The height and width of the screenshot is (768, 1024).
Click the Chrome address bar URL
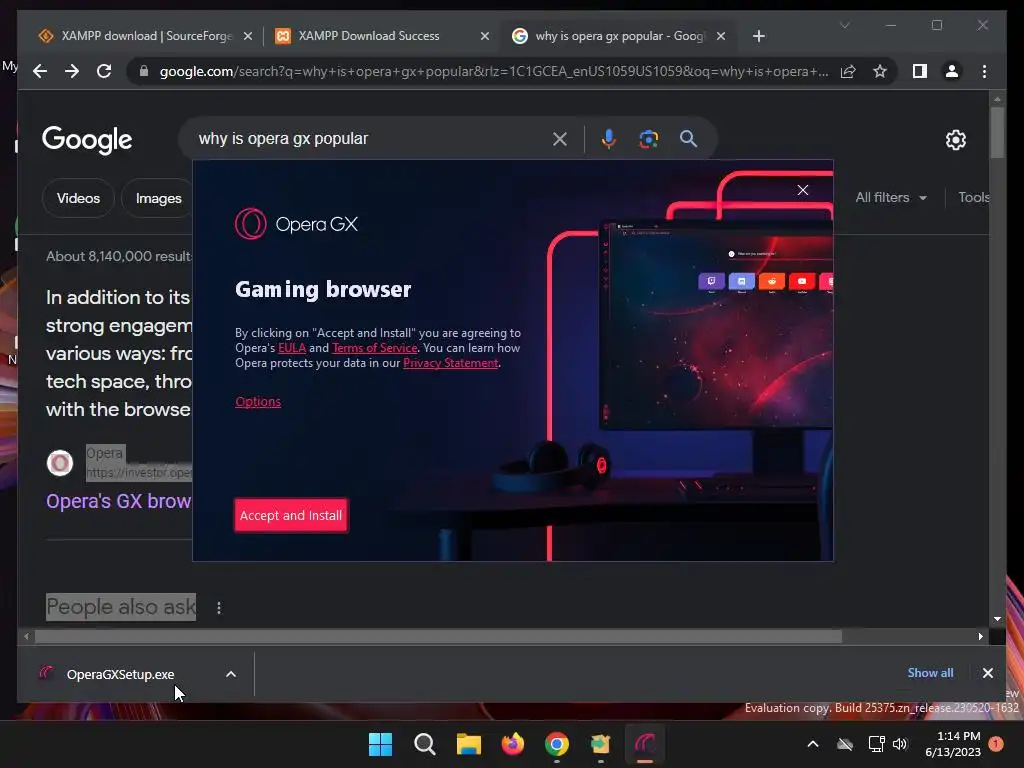click(x=494, y=71)
